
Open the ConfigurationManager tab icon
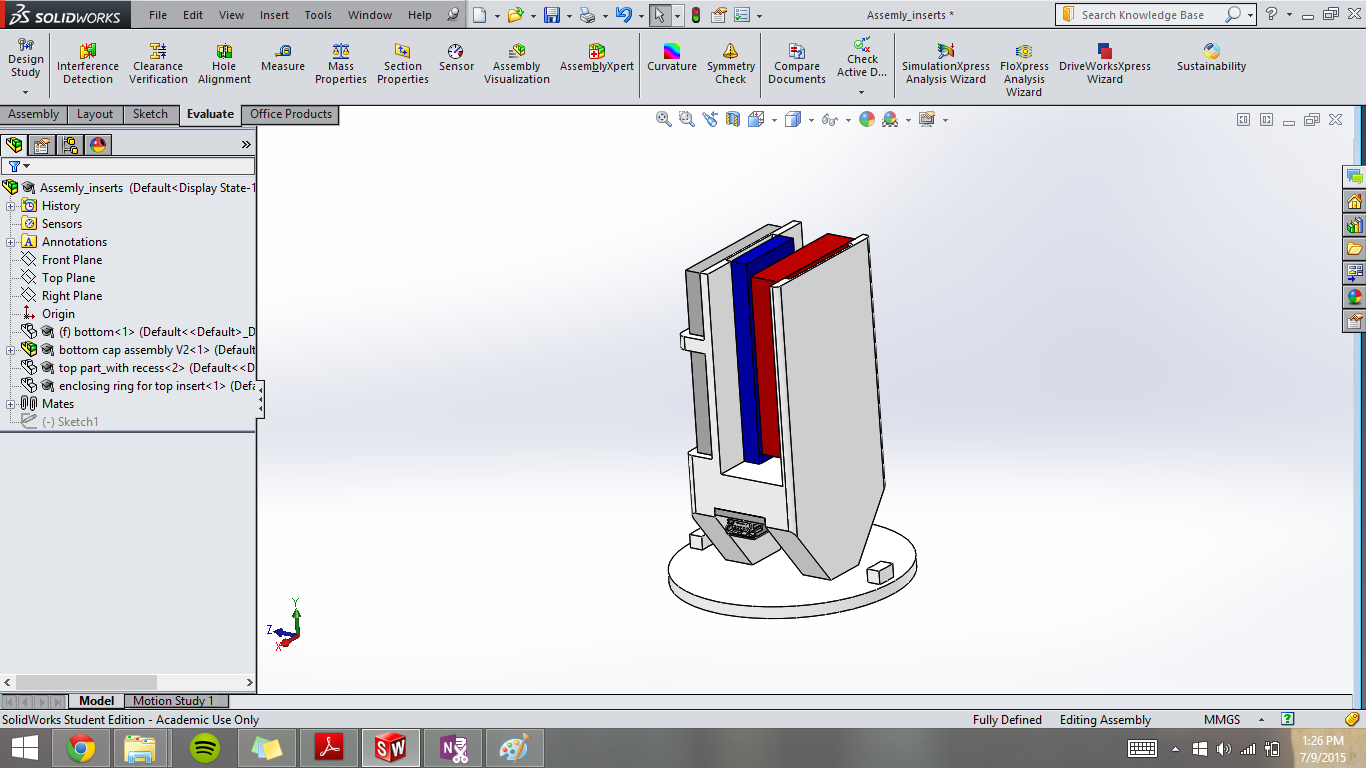click(70, 145)
